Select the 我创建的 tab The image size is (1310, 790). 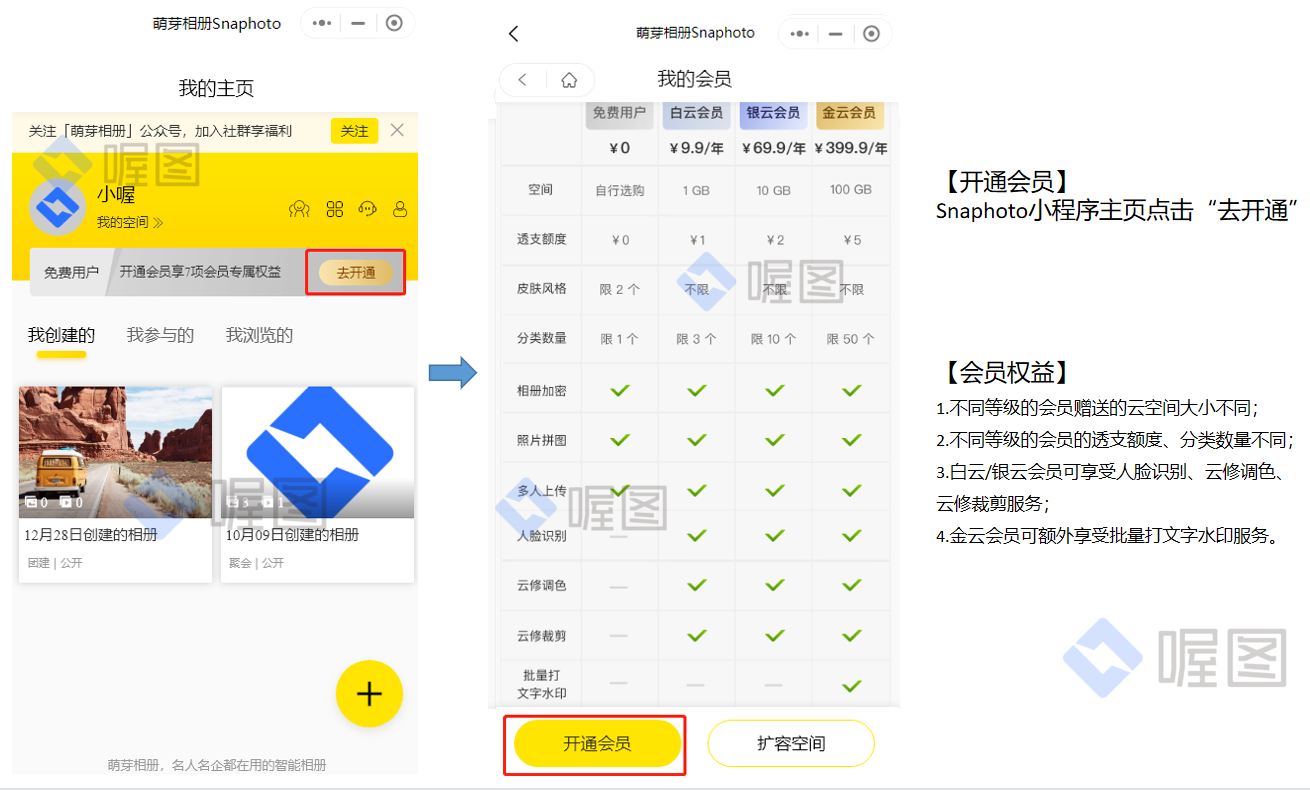[61, 335]
